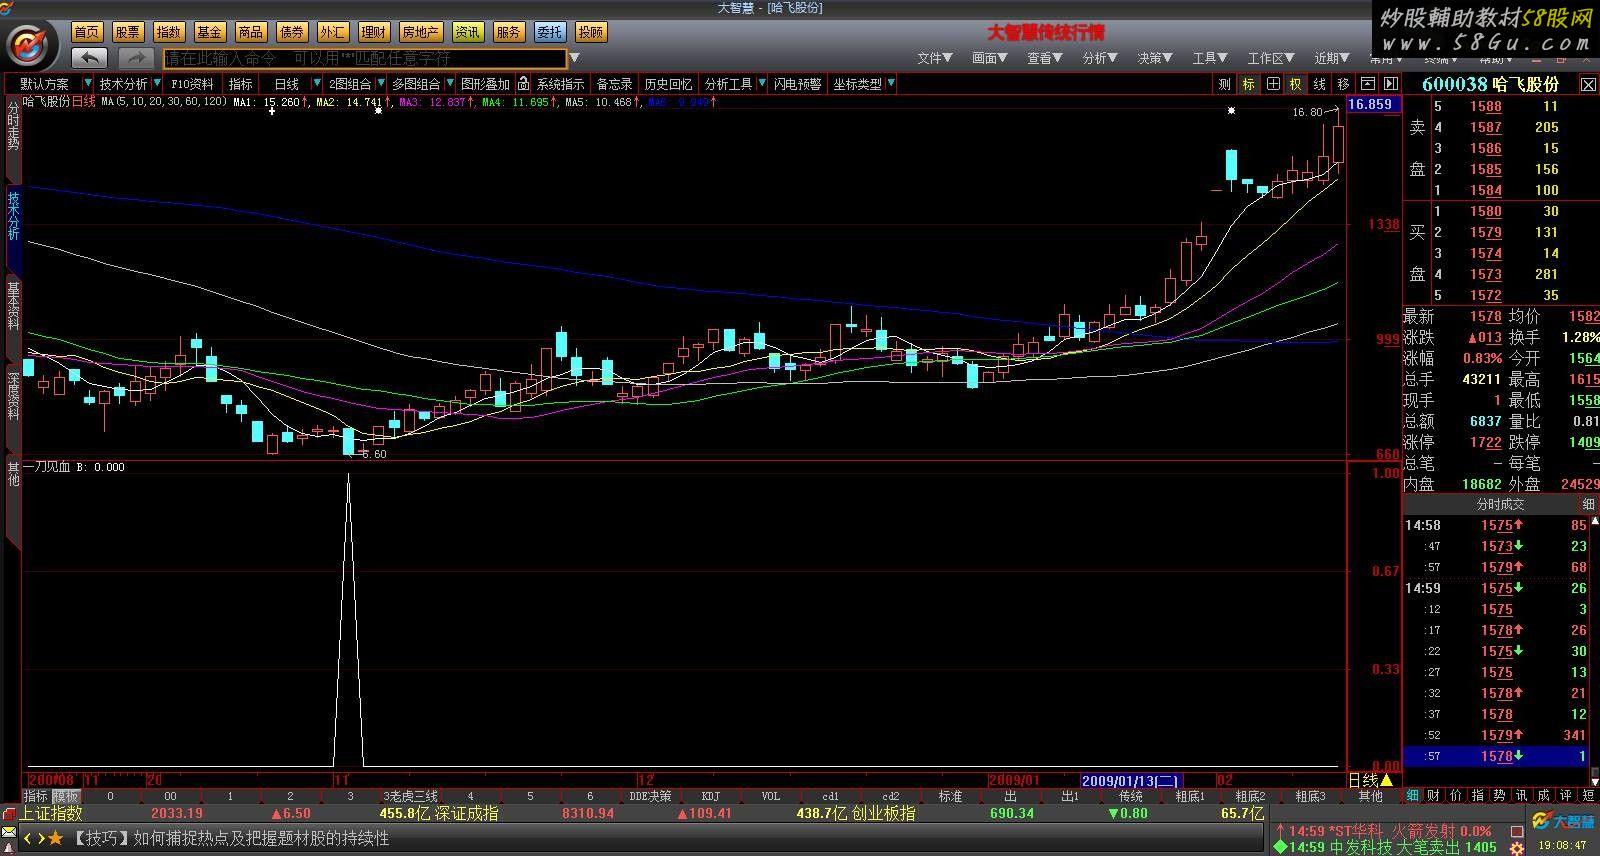Open the 决策 menu
The image size is (1600, 856).
click(x=1155, y=58)
